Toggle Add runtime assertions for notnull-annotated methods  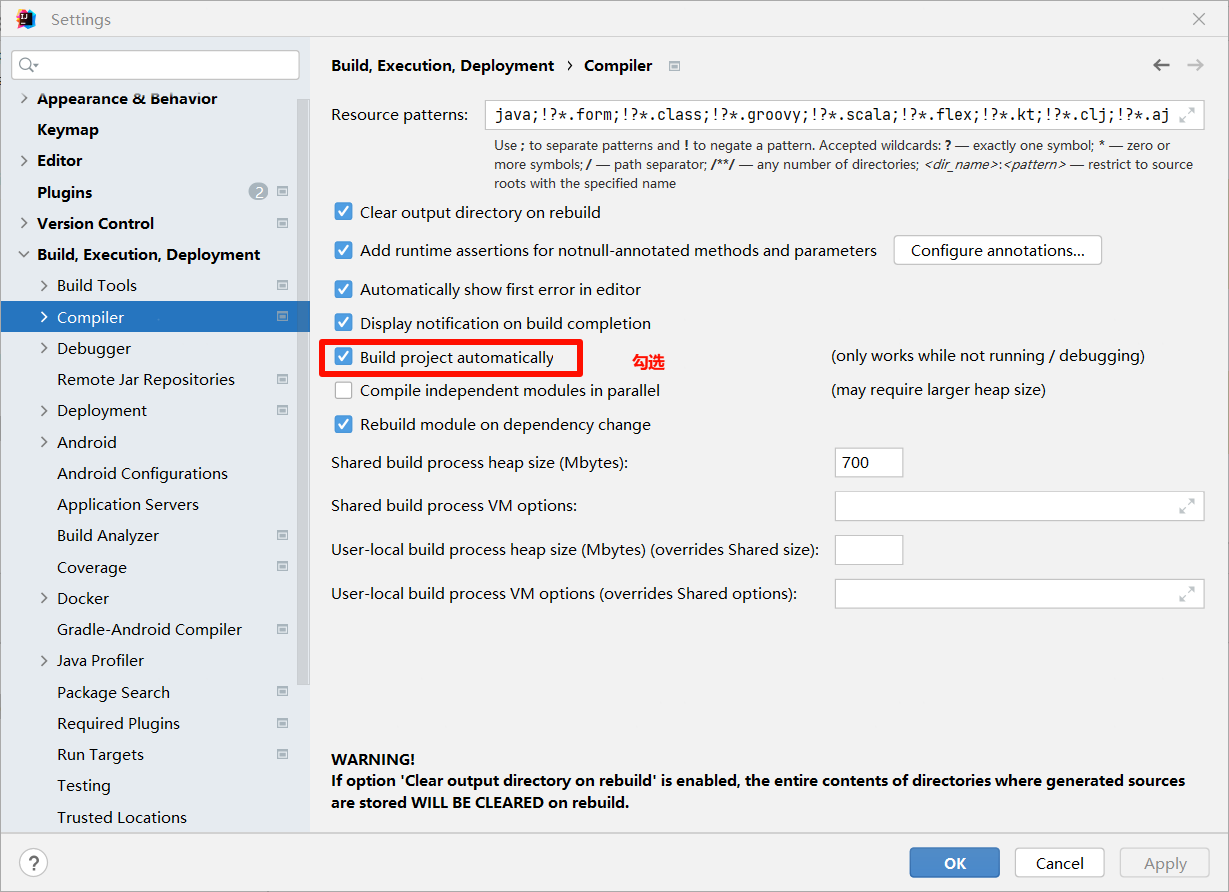pyautogui.click(x=343, y=250)
